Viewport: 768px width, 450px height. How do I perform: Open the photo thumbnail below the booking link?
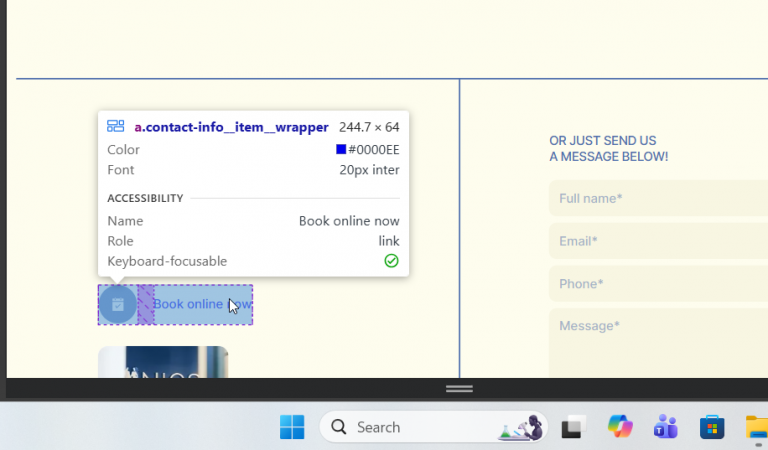coord(163,362)
